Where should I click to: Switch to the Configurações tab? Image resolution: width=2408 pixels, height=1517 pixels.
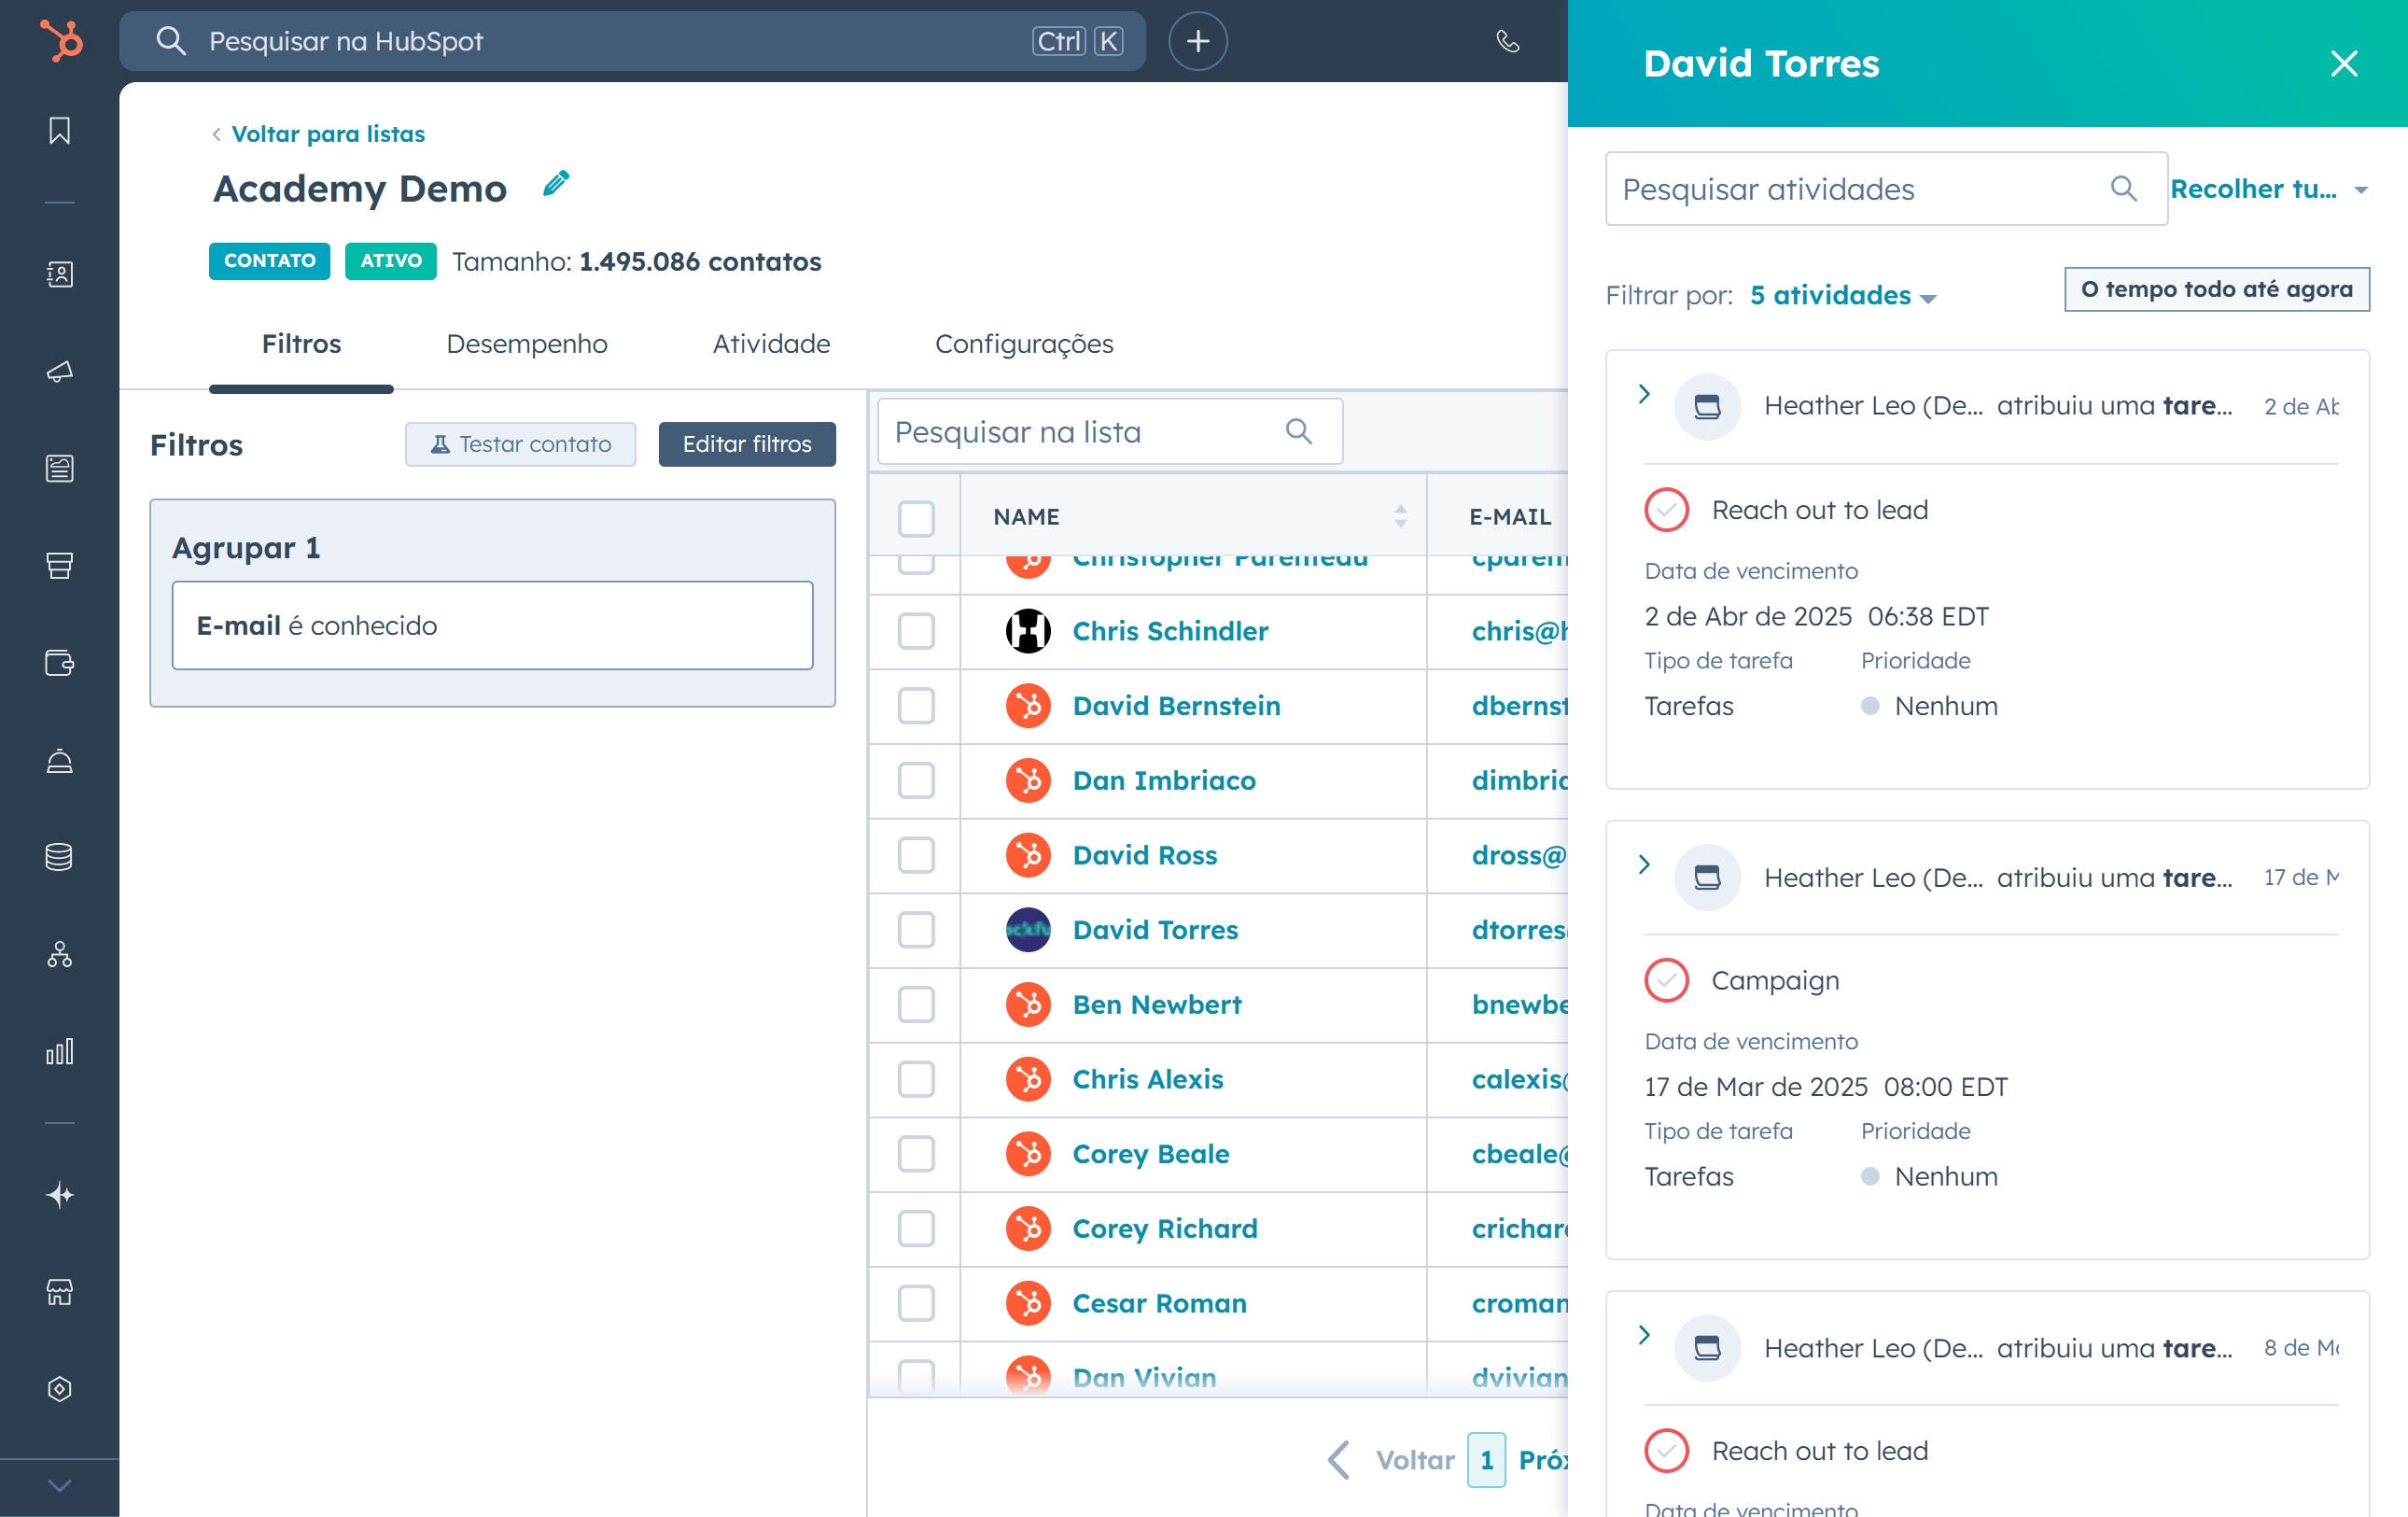tap(1024, 344)
